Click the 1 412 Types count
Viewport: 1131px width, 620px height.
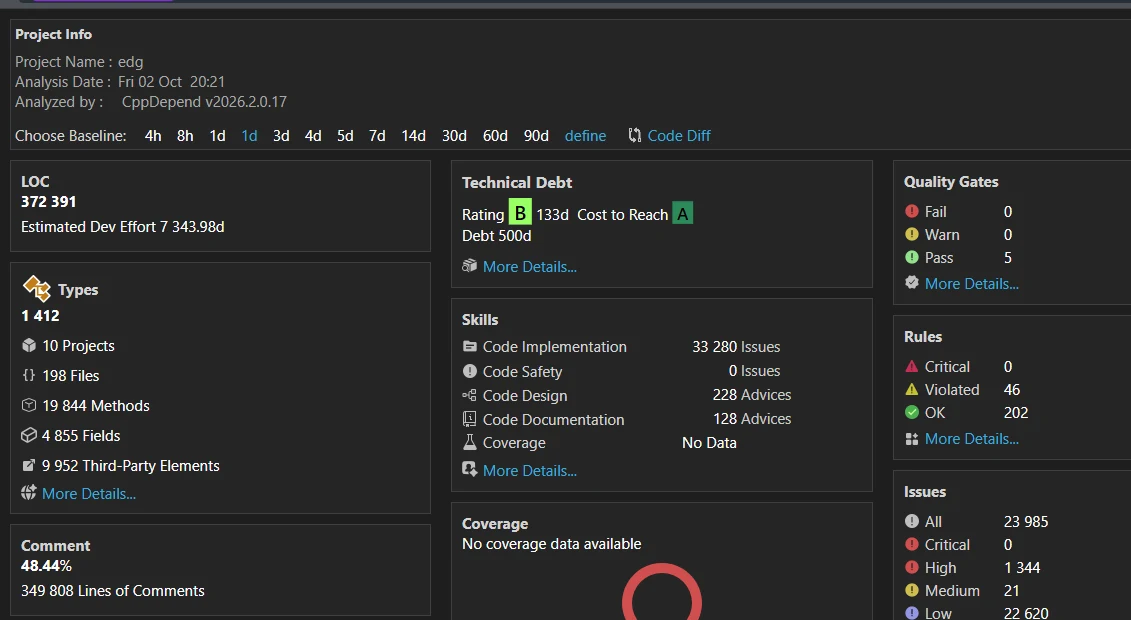click(x=40, y=316)
